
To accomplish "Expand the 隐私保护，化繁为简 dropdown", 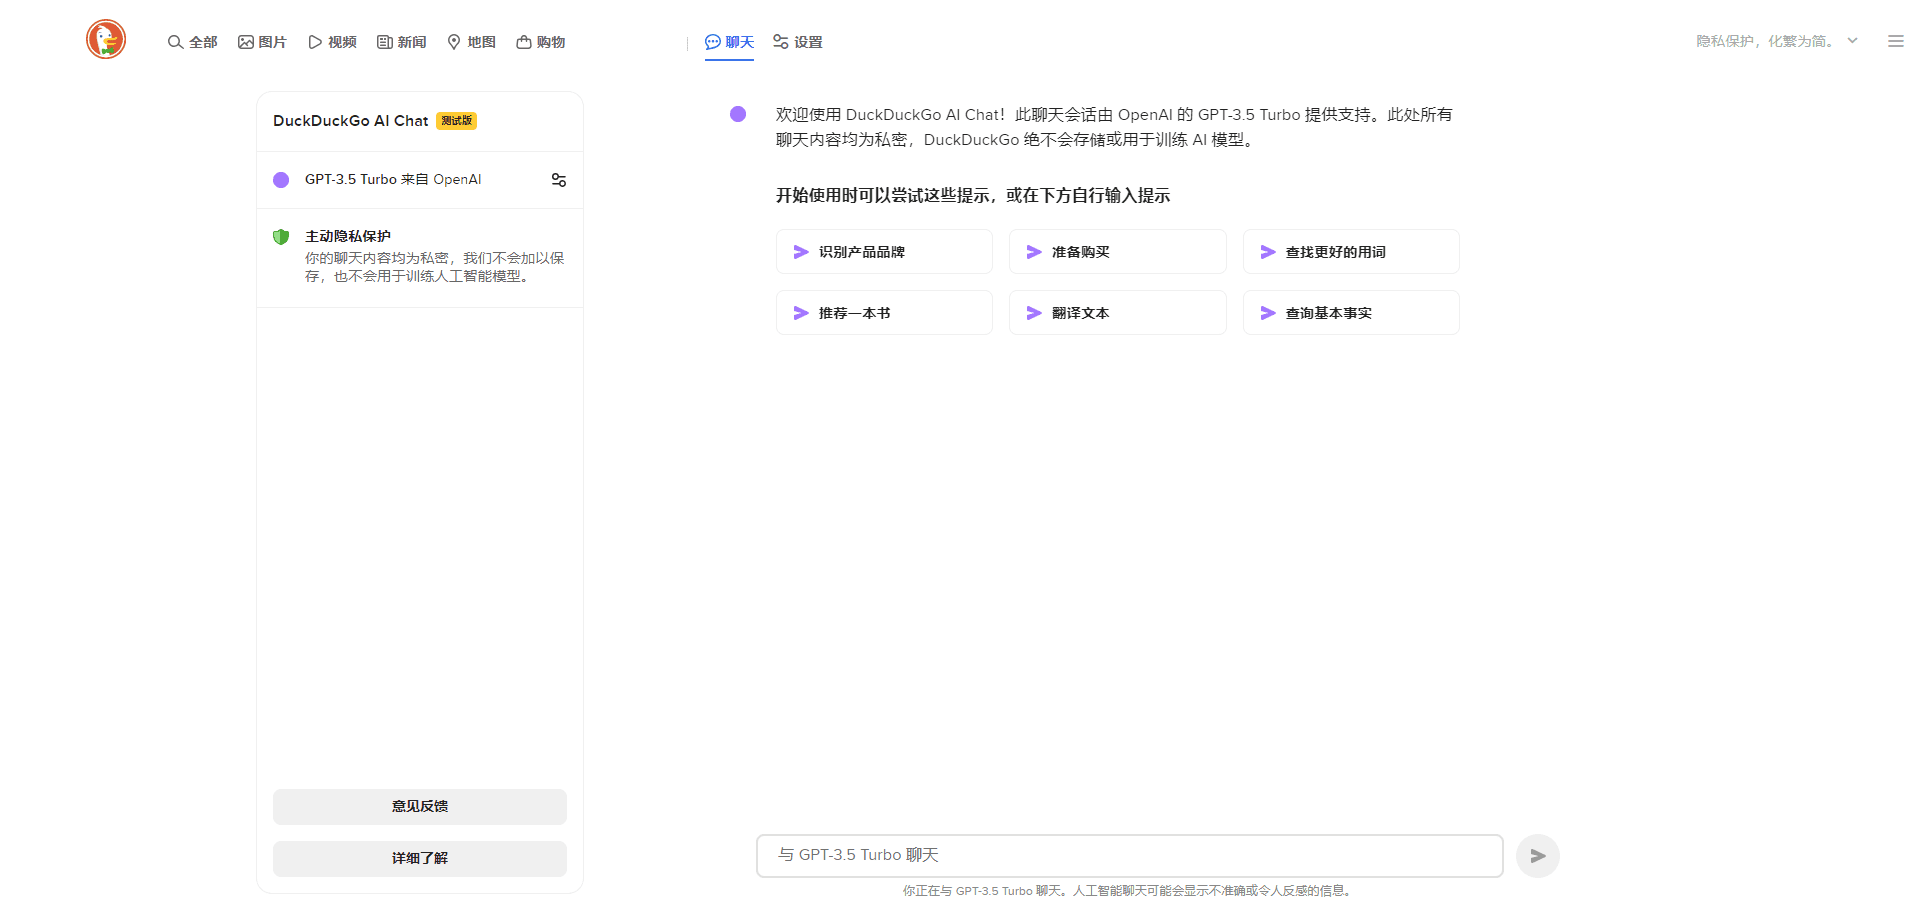I will 1777,41.
